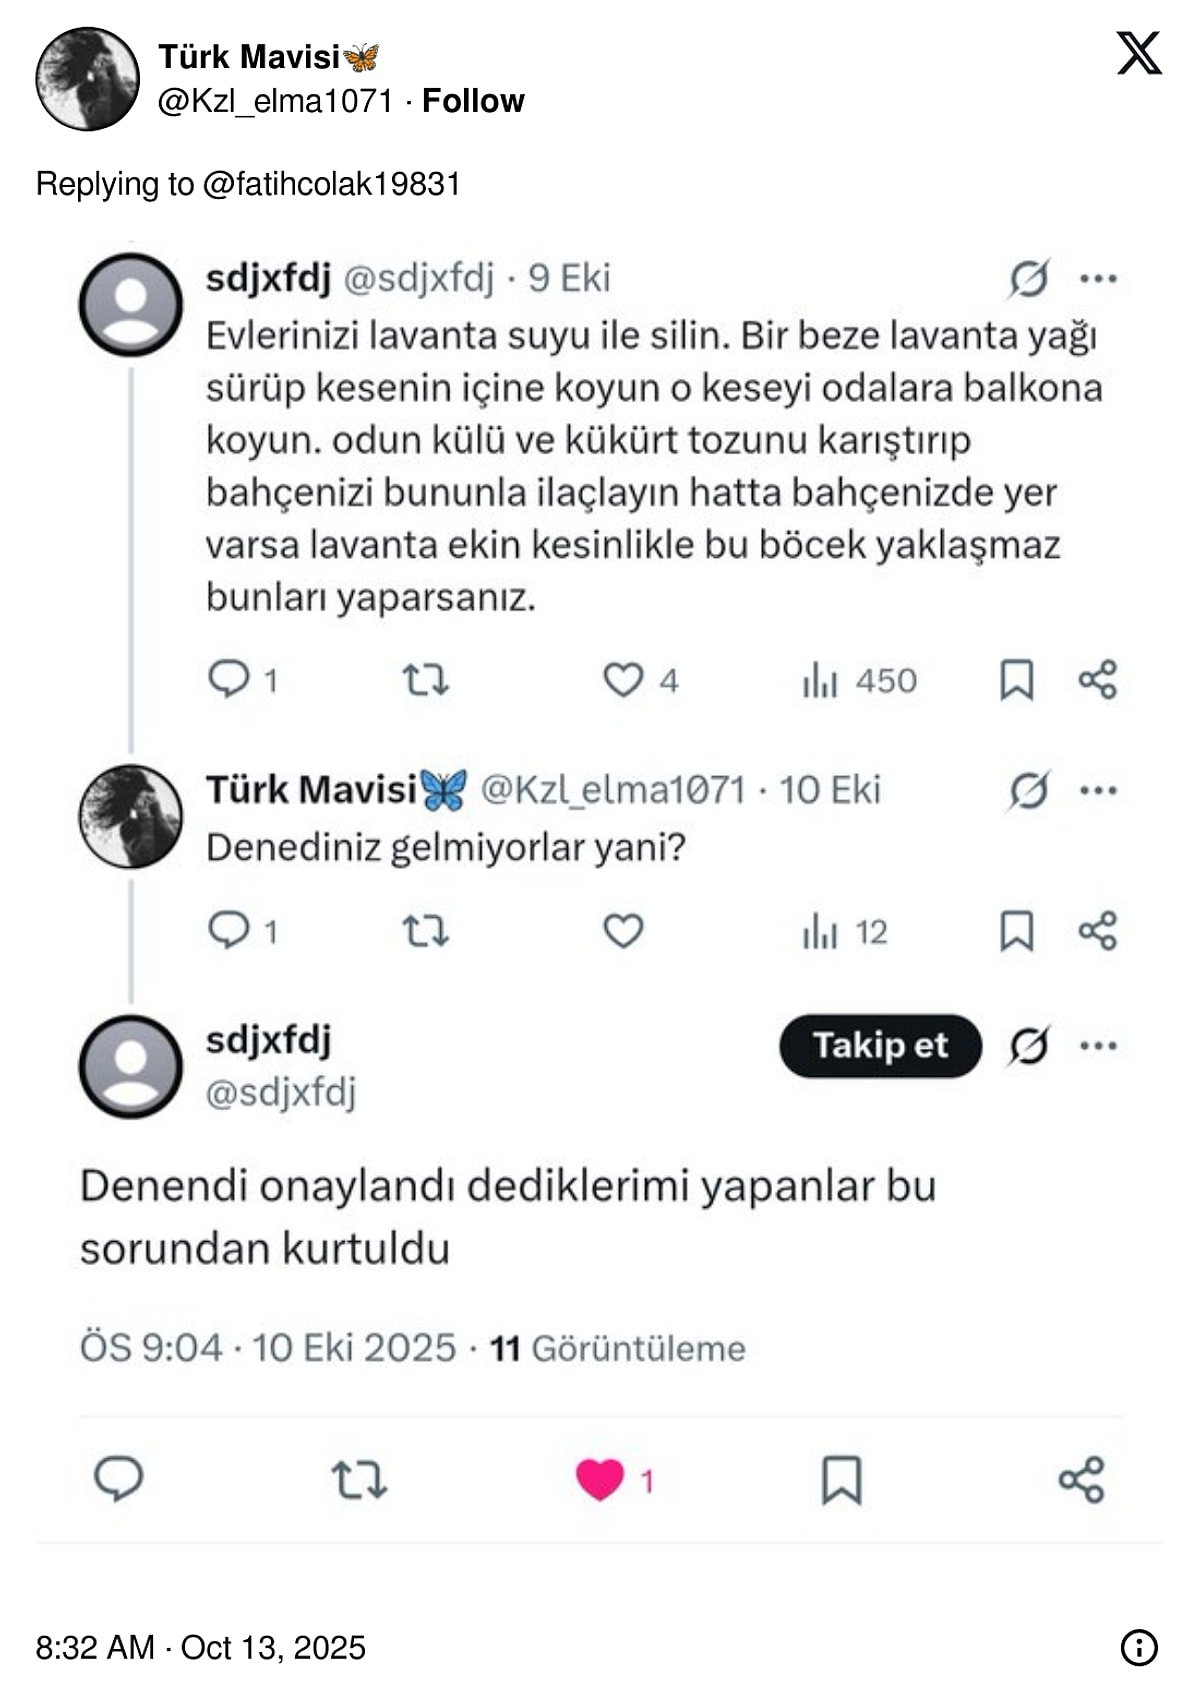1200x1708 pixels.
Task: View analytics showing 450 views
Action: 859,681
